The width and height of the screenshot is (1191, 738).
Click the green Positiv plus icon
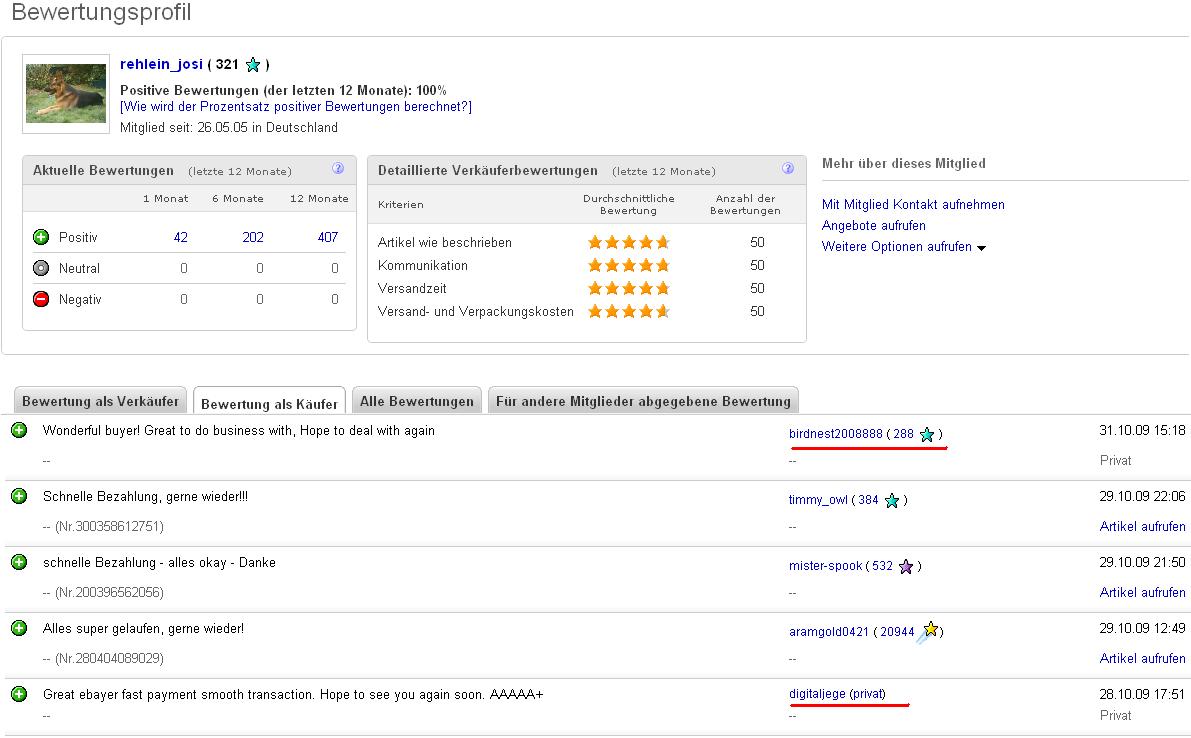pyautogui.click(x=41, y=237)
